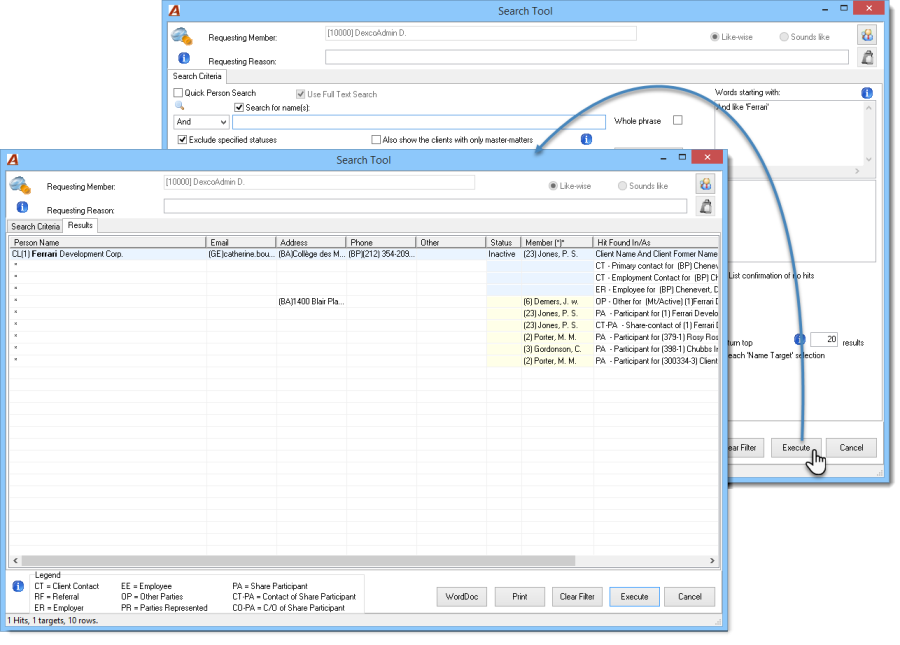
Task: Enable Also show clients with only master-matters
Action: point(376,139)
